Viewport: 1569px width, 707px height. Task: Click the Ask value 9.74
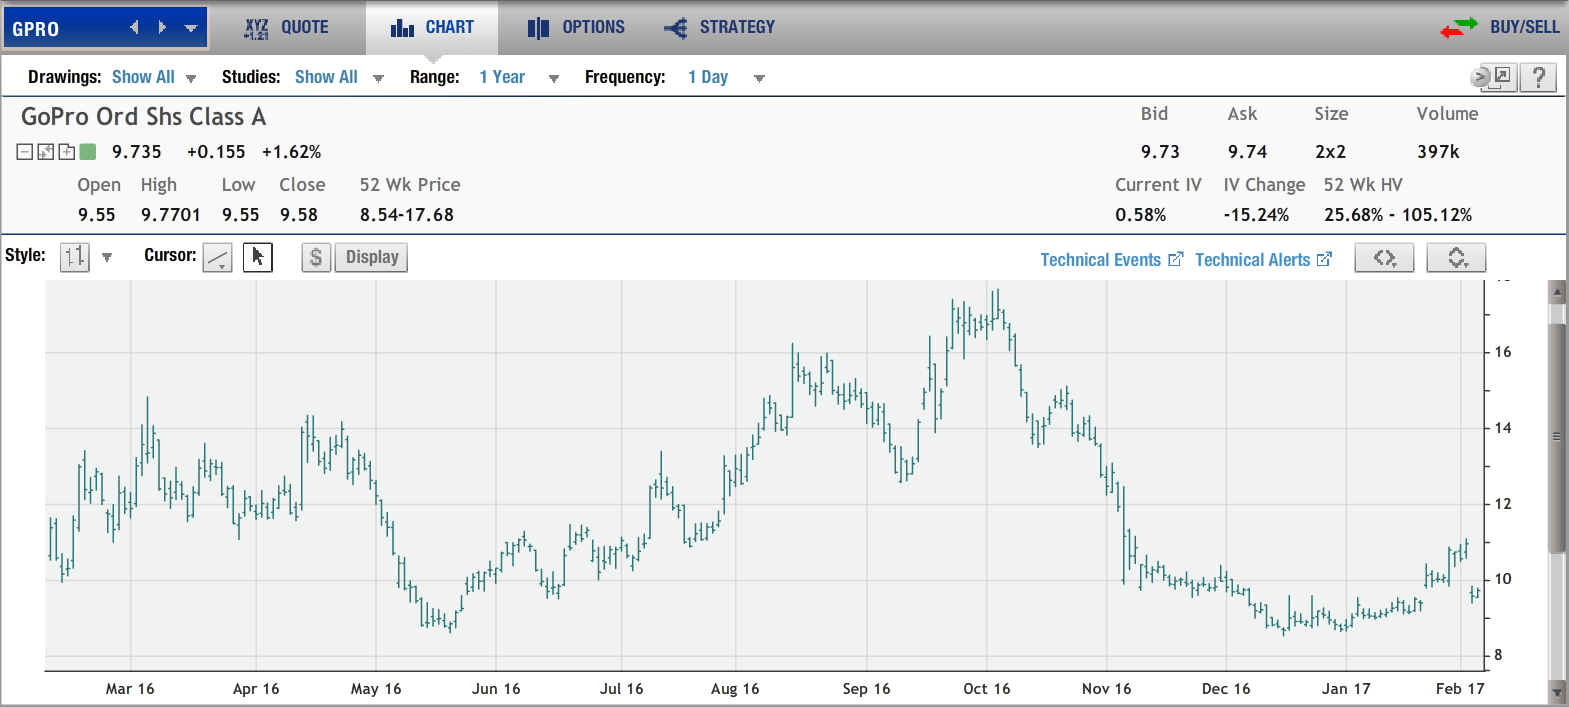1247,152
